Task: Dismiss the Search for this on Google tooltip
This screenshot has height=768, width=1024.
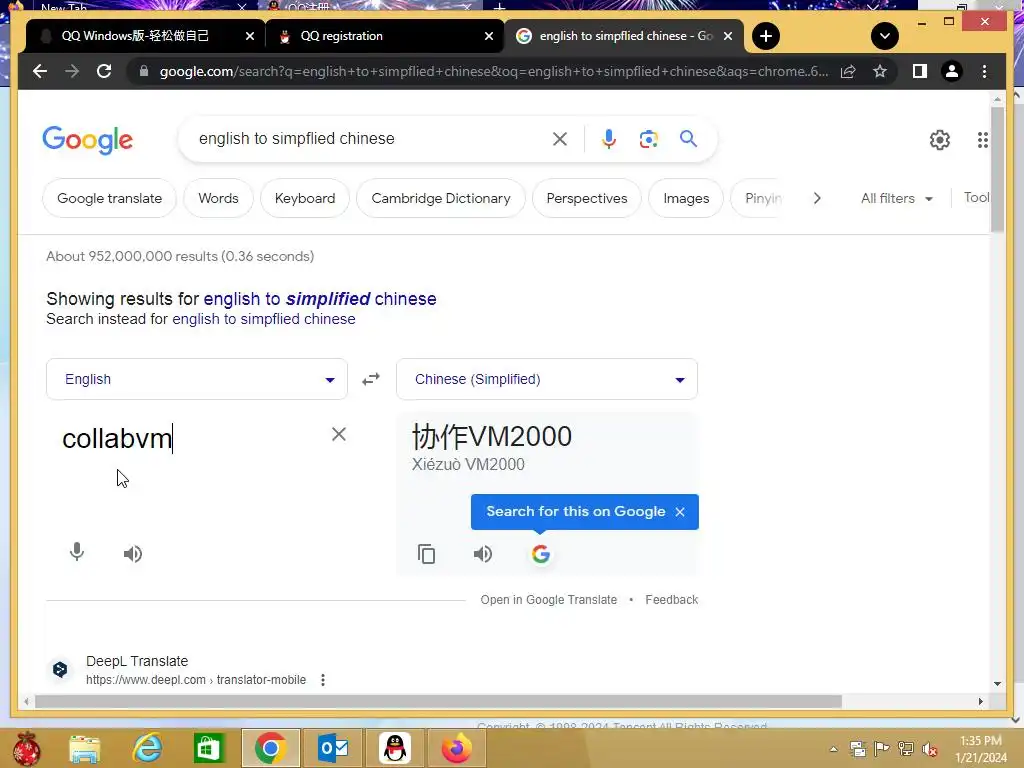Action: pyautogui.click(x=680, y=512)
